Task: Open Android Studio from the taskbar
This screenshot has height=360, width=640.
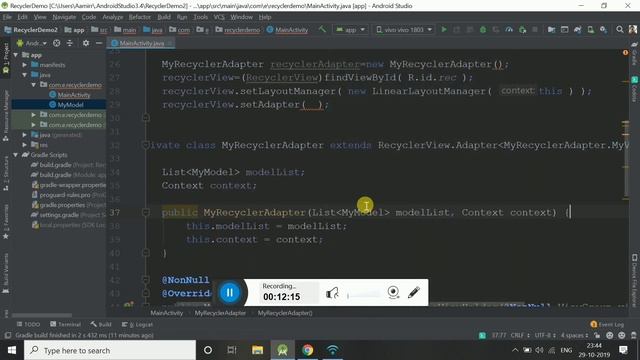Action: tap(282, 350)
